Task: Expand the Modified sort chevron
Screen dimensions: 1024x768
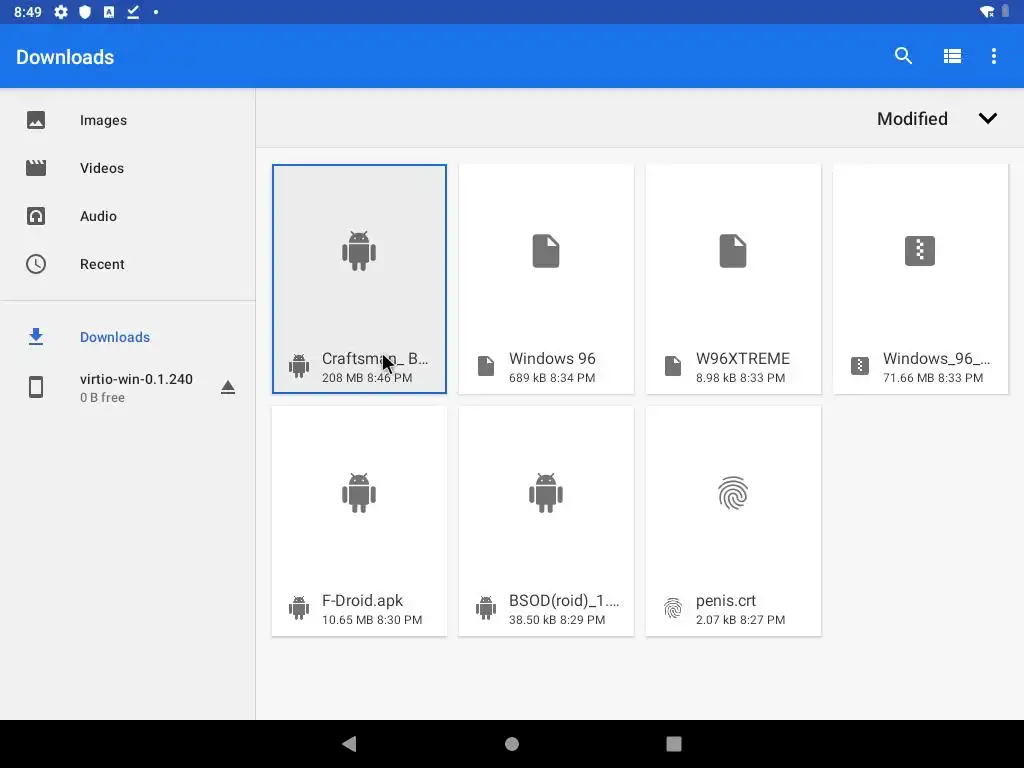Action: [x=987, y=118]
